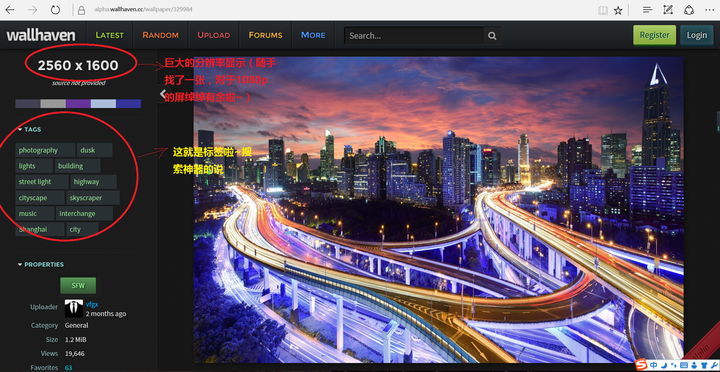Image resolution: width=720 pixels, height=372 pixels.
Task: Click the Shanghai tag
Action: (40, 230)
